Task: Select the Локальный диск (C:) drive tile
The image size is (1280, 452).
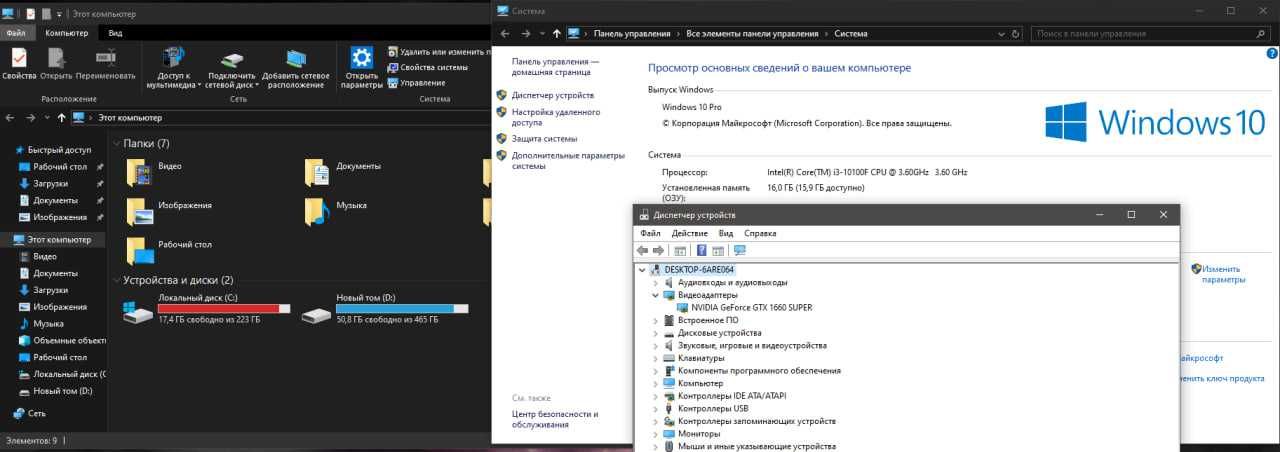Action: coord(207,309)
